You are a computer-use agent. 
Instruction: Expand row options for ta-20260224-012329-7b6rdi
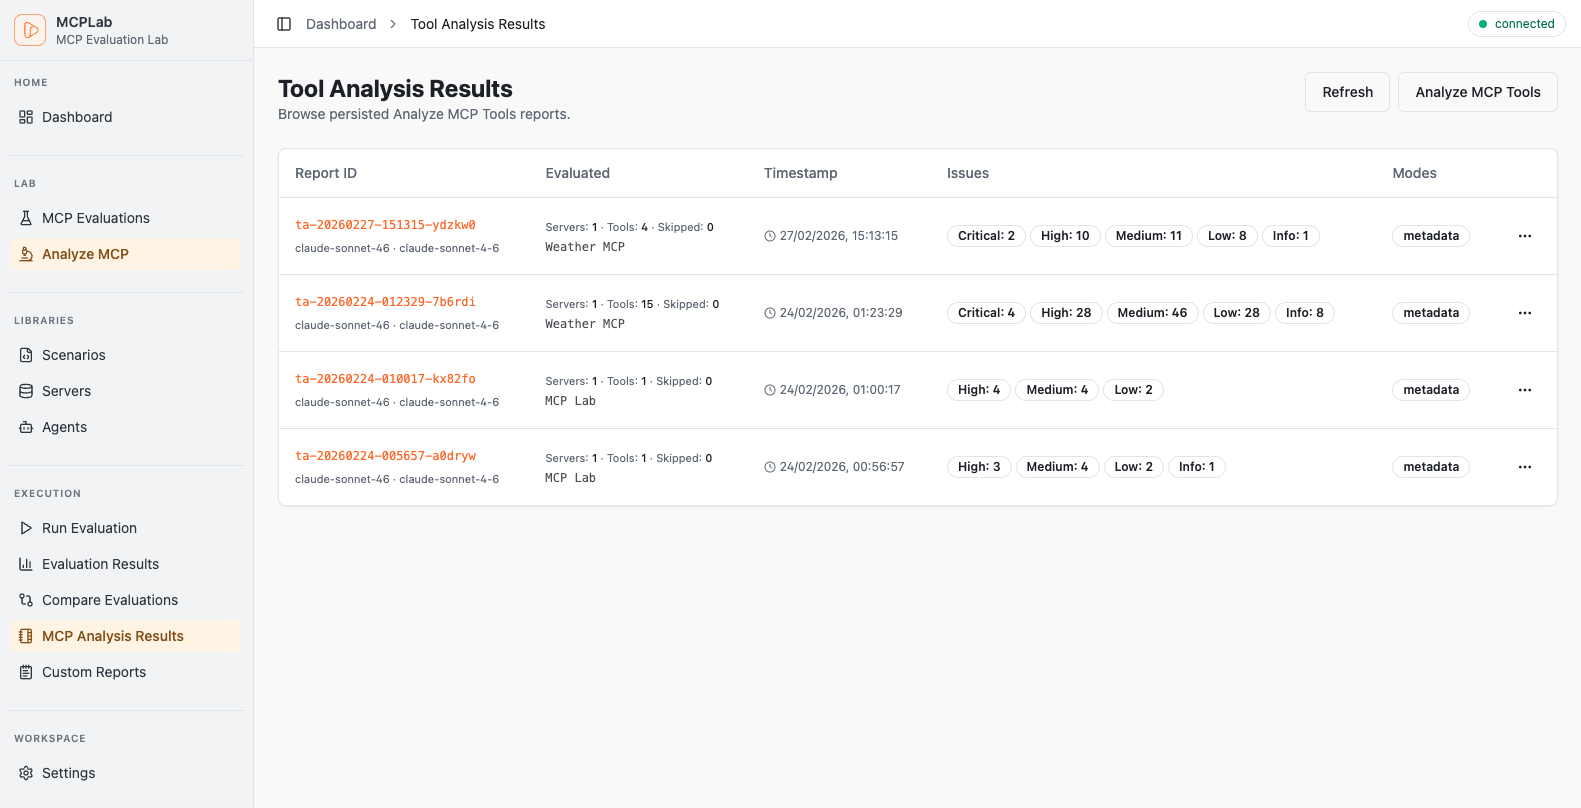pos(1524,313)
